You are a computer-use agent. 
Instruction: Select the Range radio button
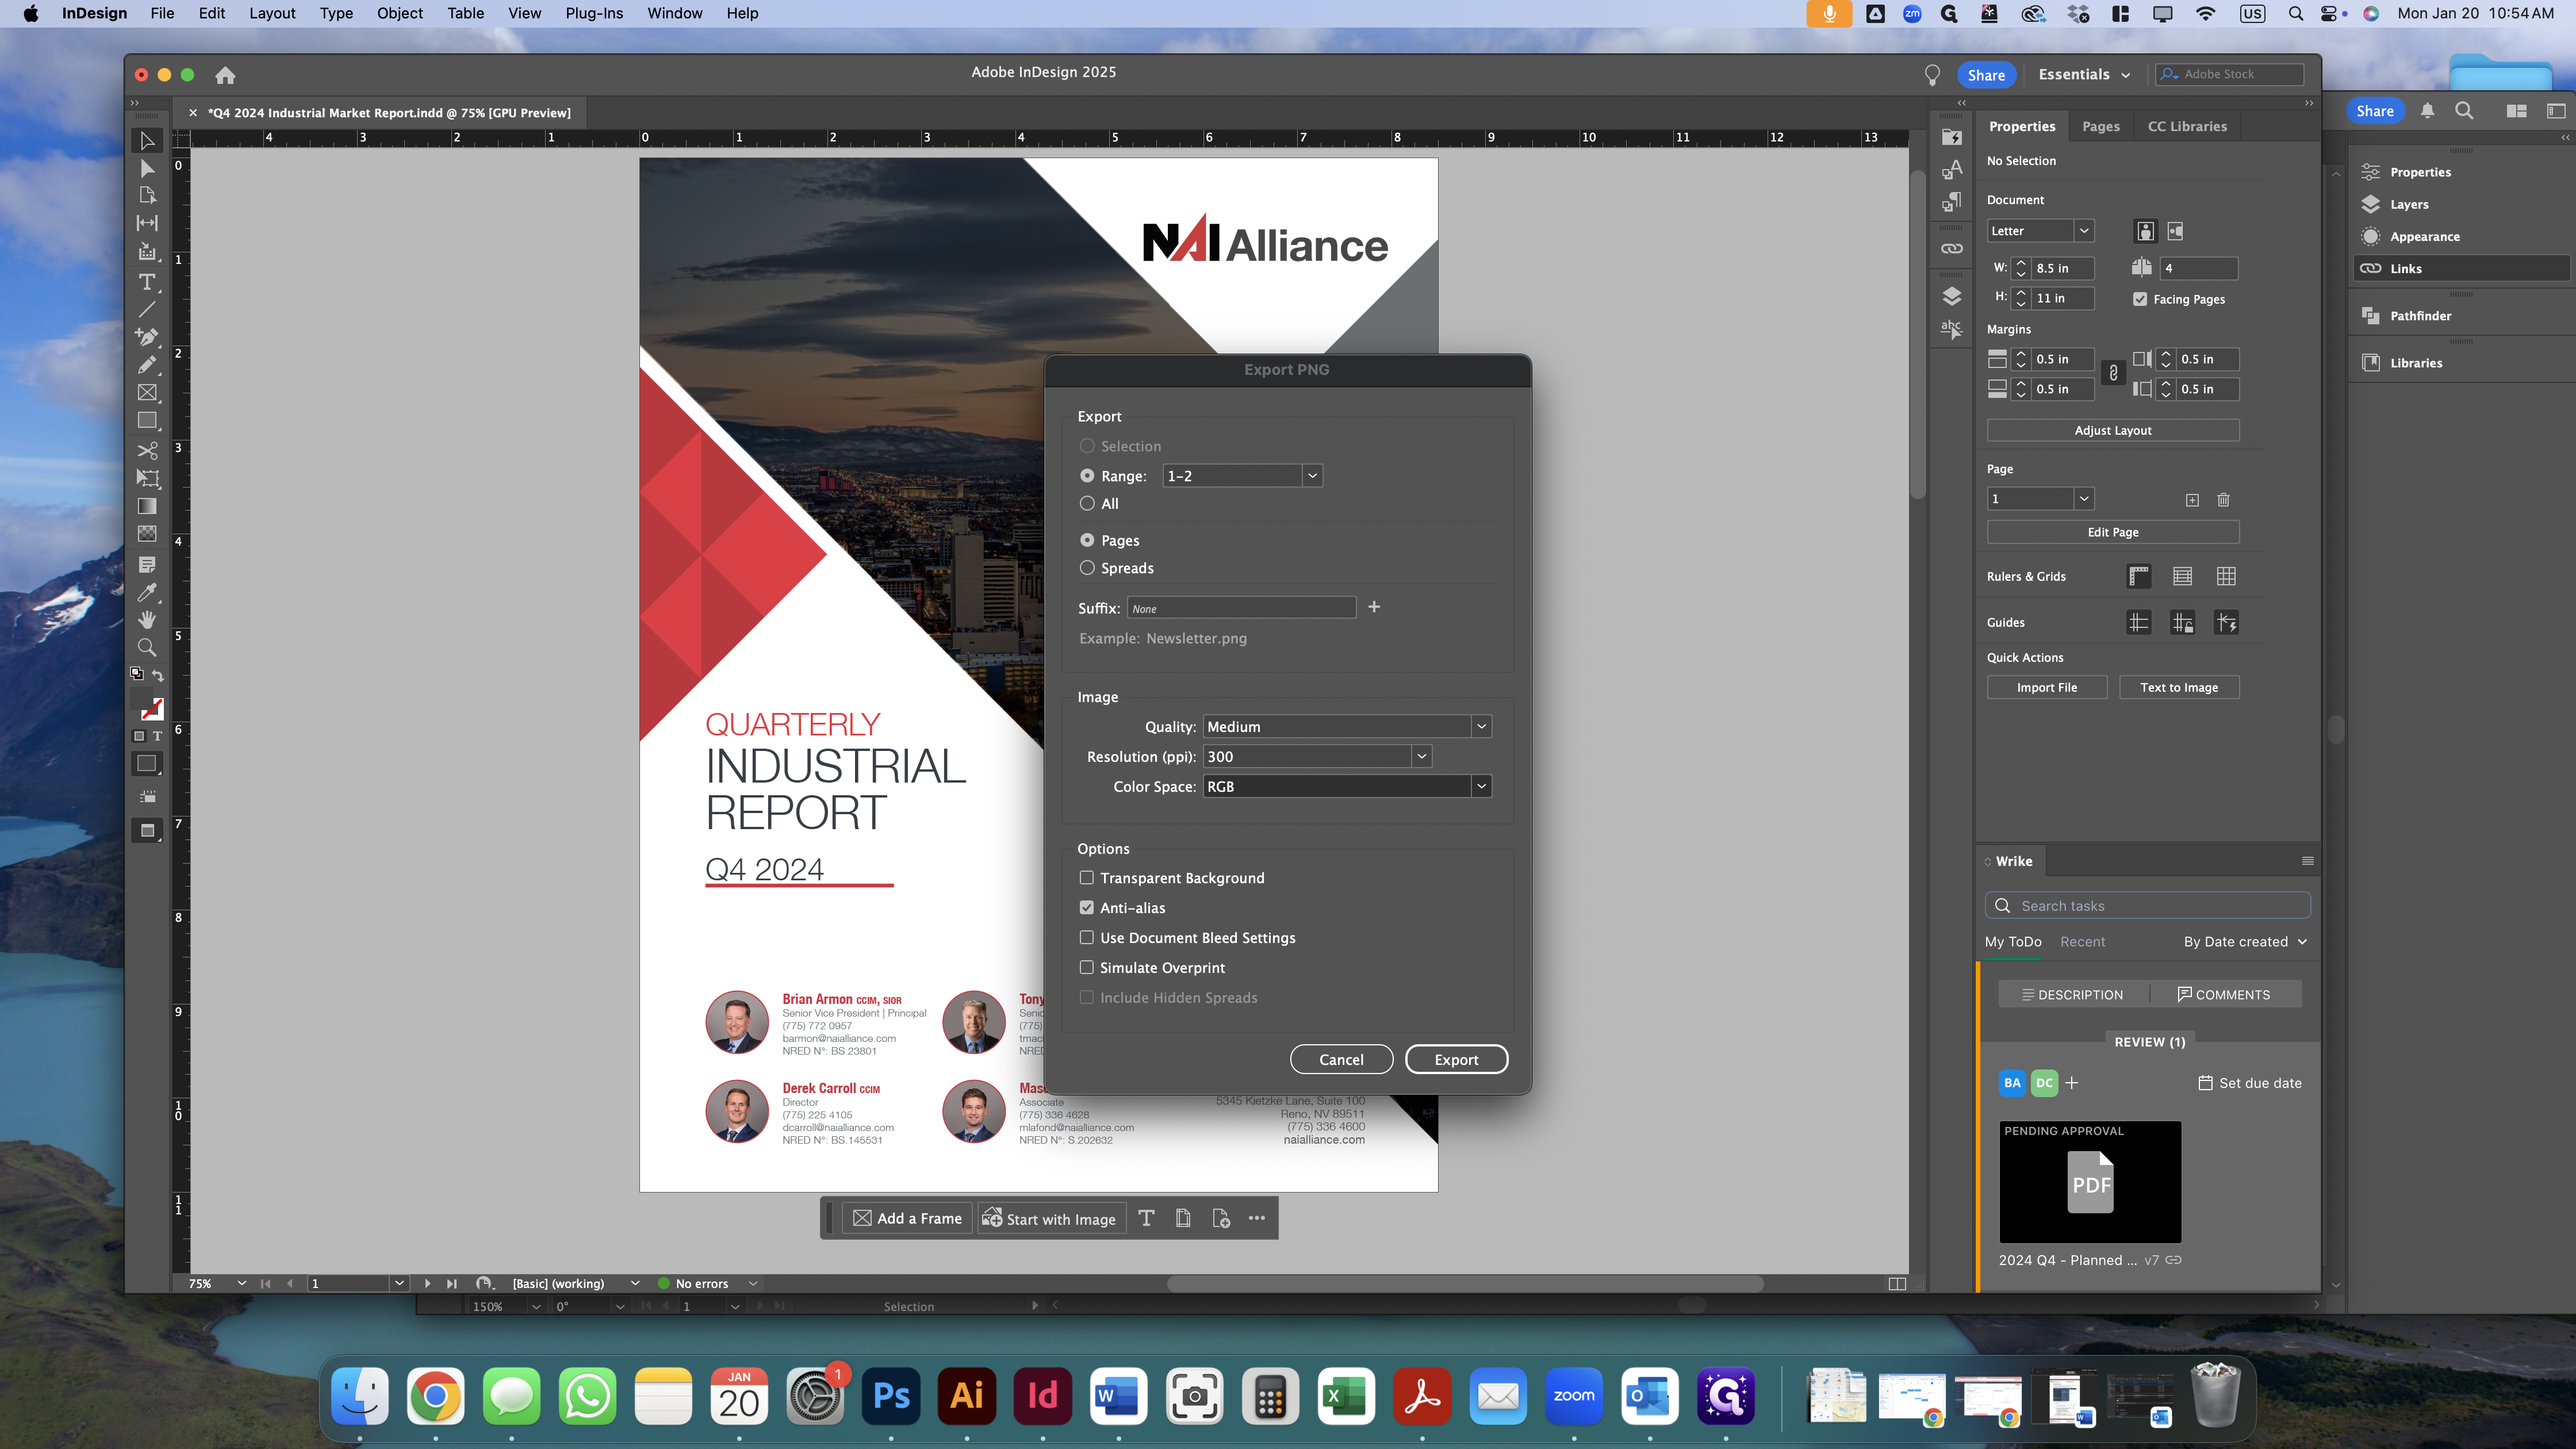click(x=1087, y=476)
